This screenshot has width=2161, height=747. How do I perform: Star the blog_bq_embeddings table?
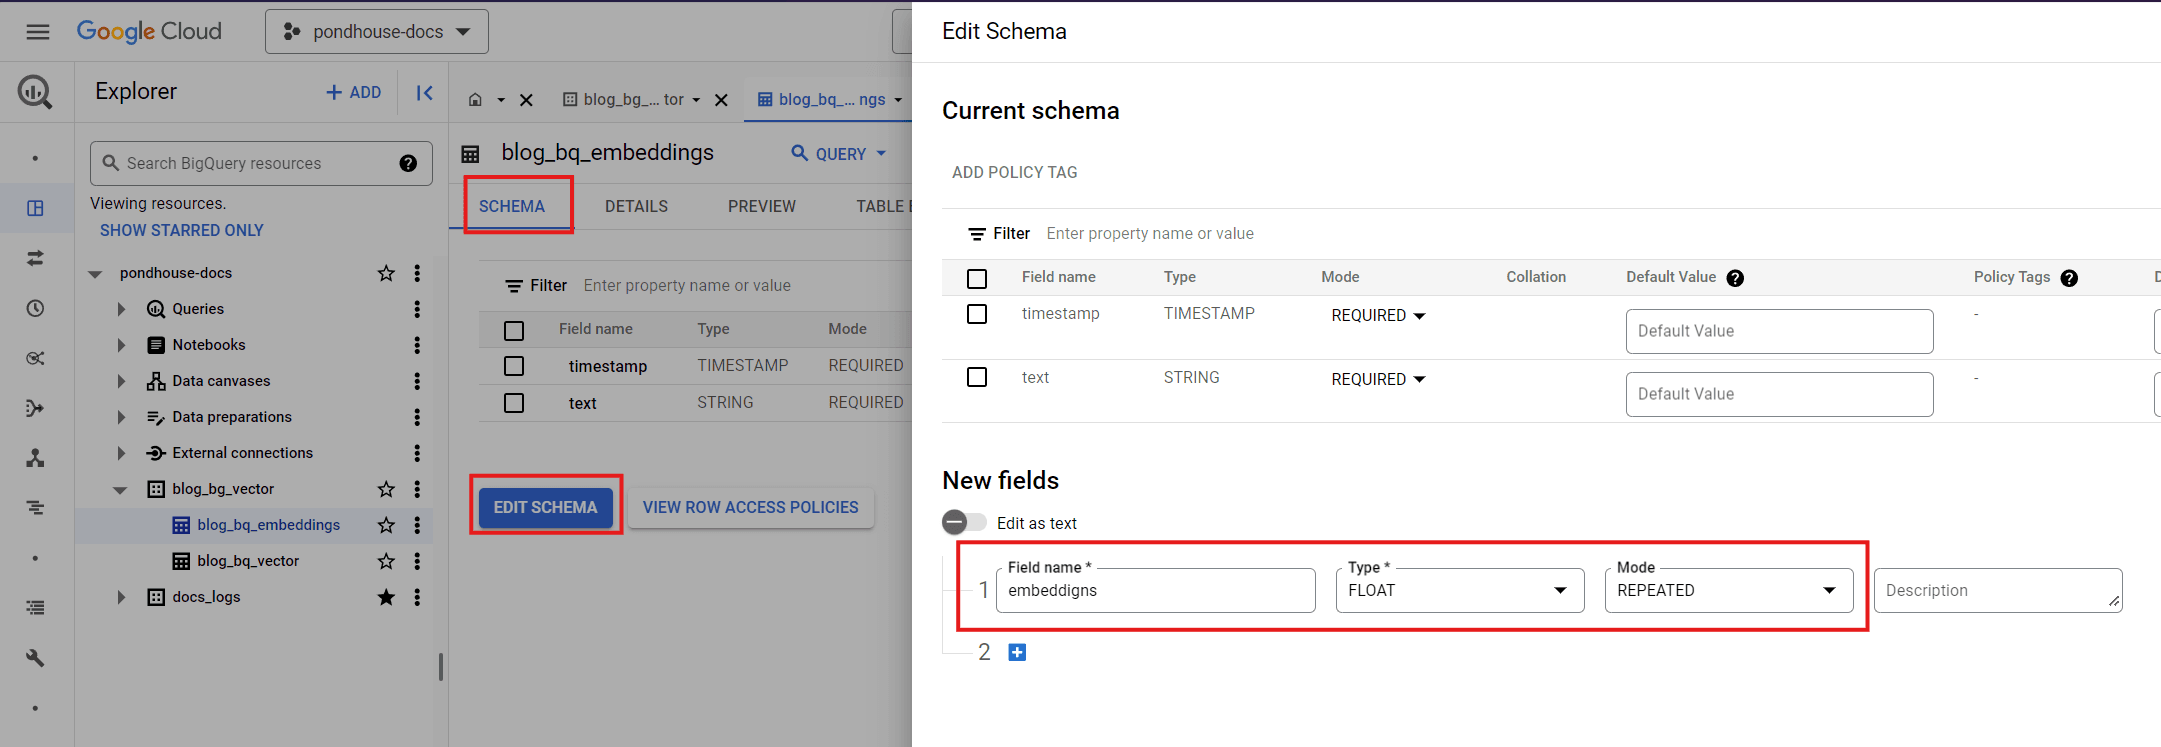386,525
